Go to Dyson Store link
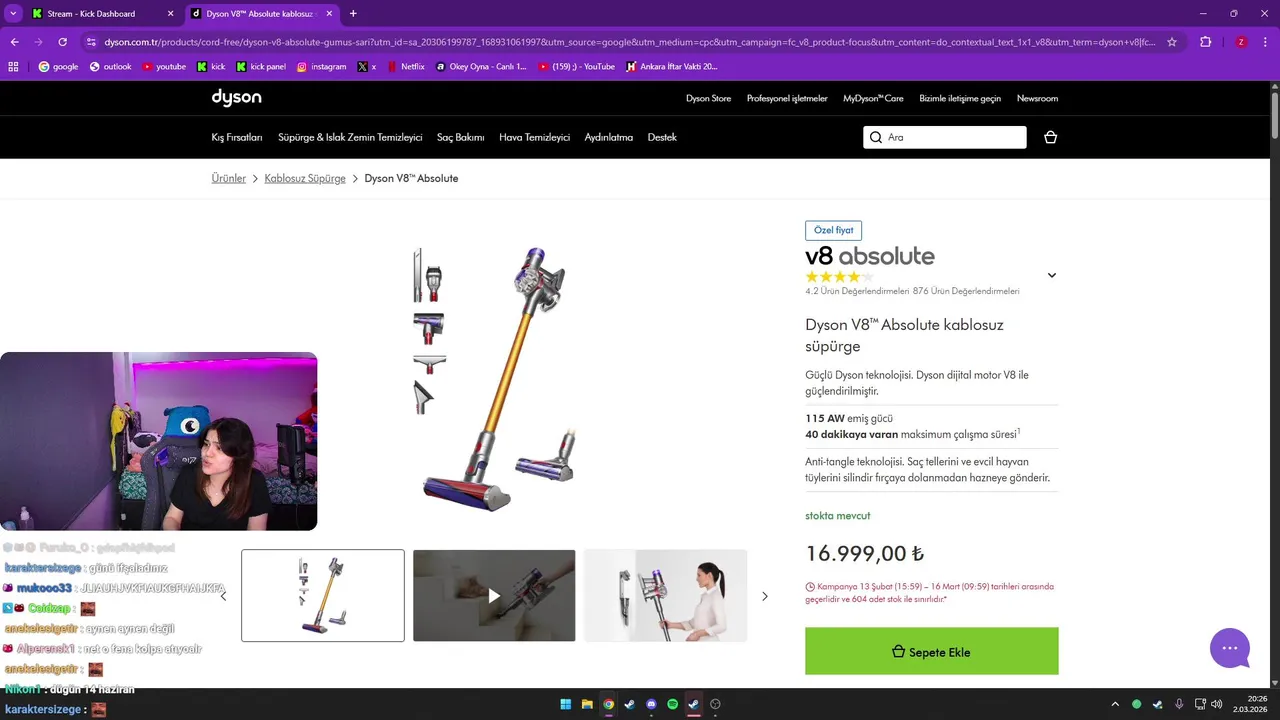Viewport: 1280px width, 720px height. (x=708, y=98)
